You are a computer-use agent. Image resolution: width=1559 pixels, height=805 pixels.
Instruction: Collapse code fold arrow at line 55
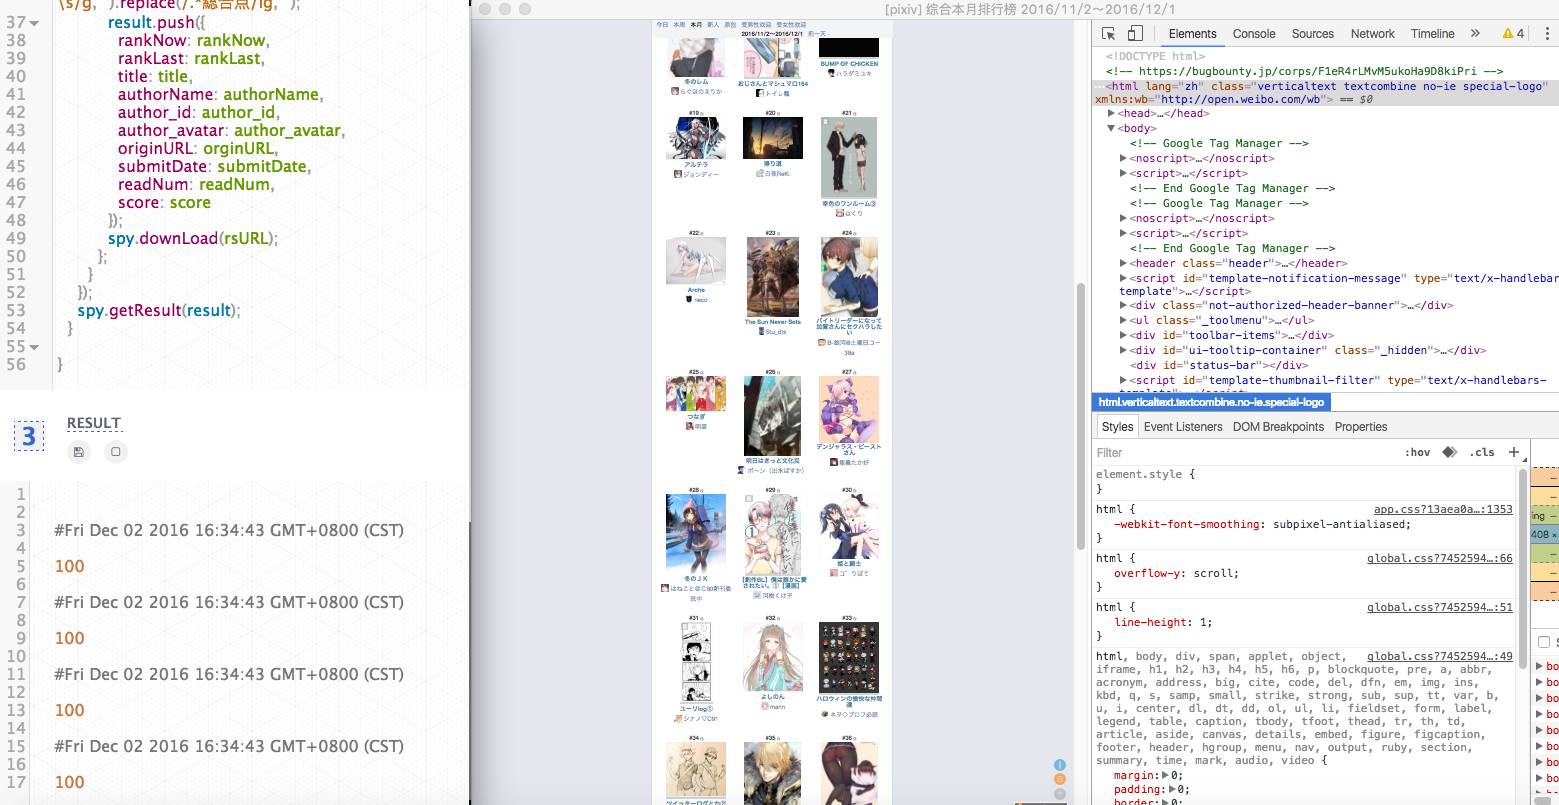tap(35, 347)
